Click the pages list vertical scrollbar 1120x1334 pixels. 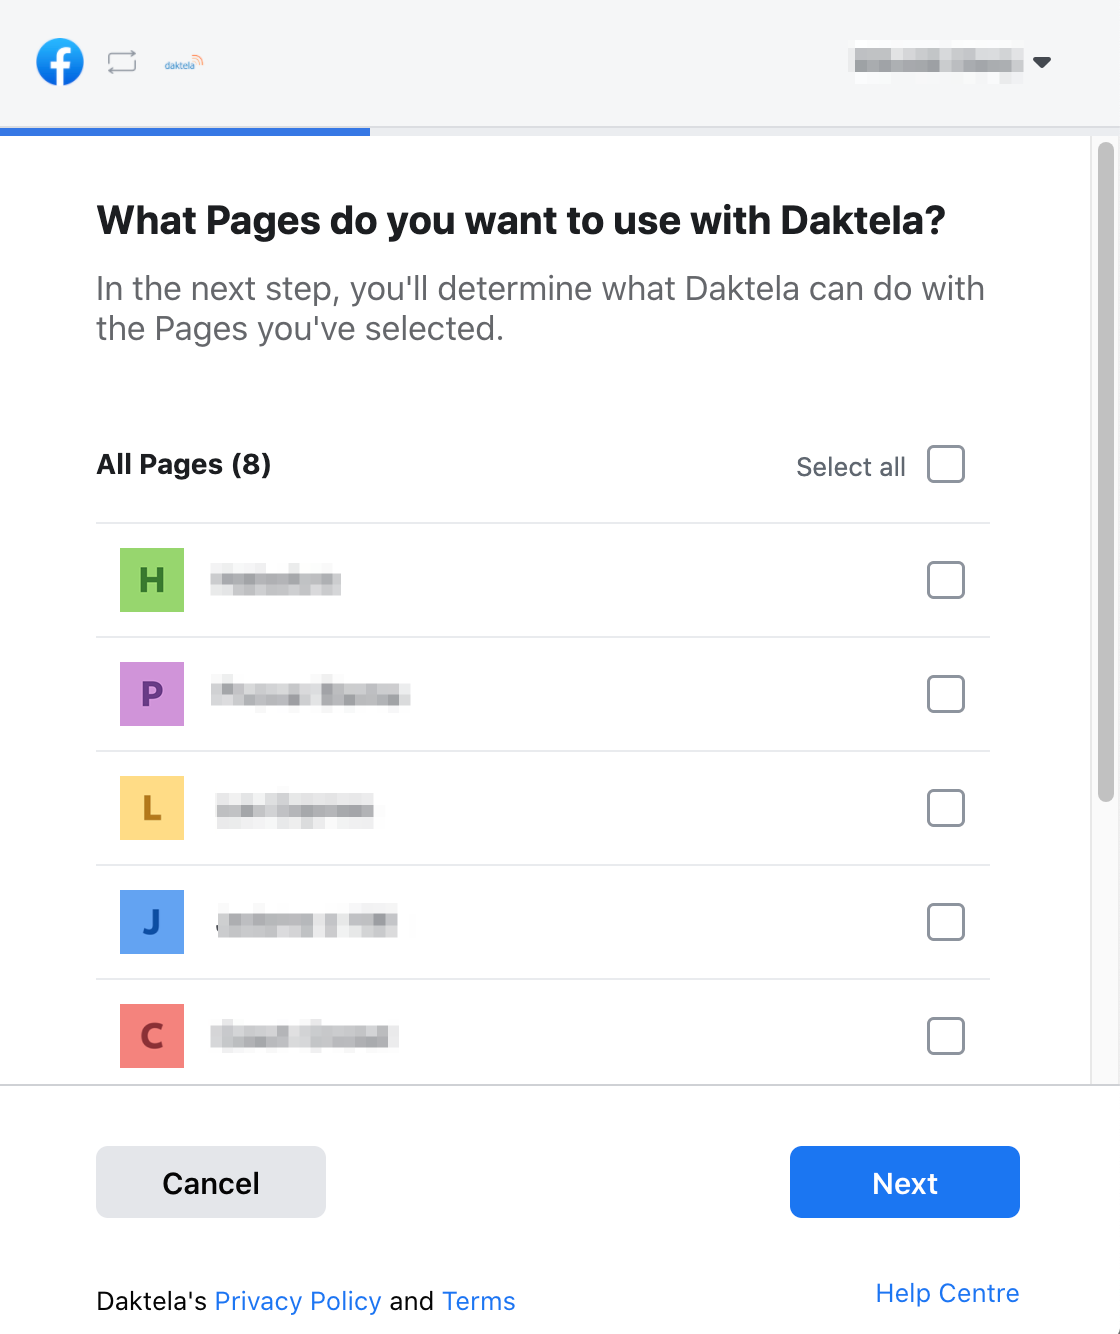tap(1105, 472)
